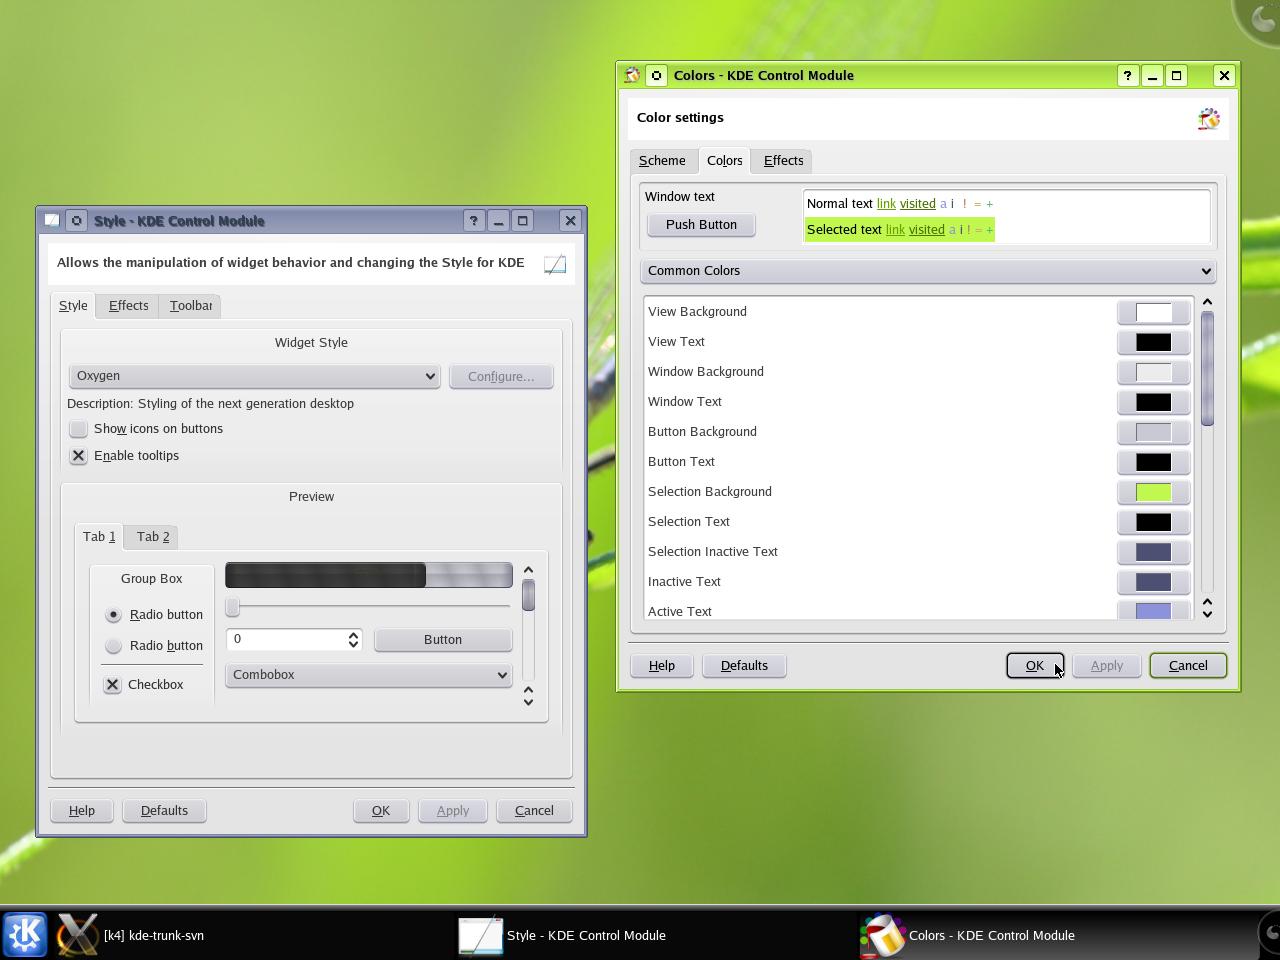Change the Inactive Text color swatch
This screenshot has width=1280, height=960.
(x=1153, y=582)
